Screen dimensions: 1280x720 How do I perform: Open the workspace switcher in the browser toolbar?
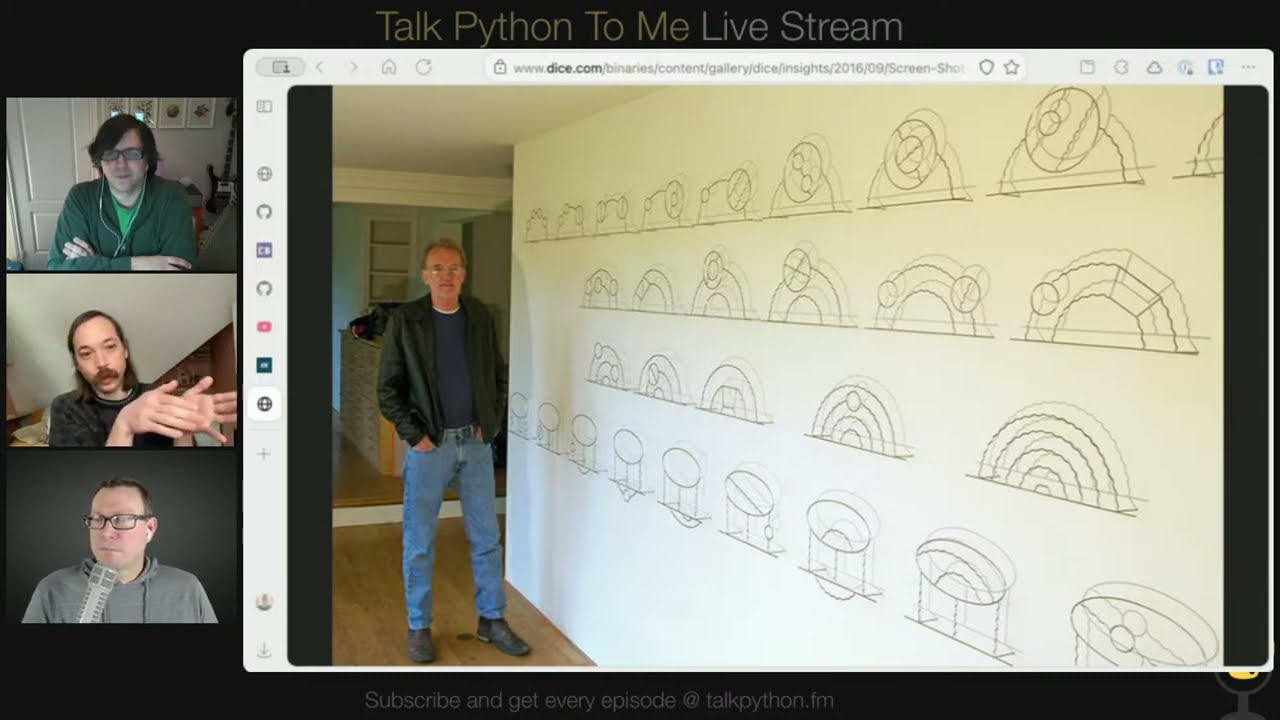280,67
